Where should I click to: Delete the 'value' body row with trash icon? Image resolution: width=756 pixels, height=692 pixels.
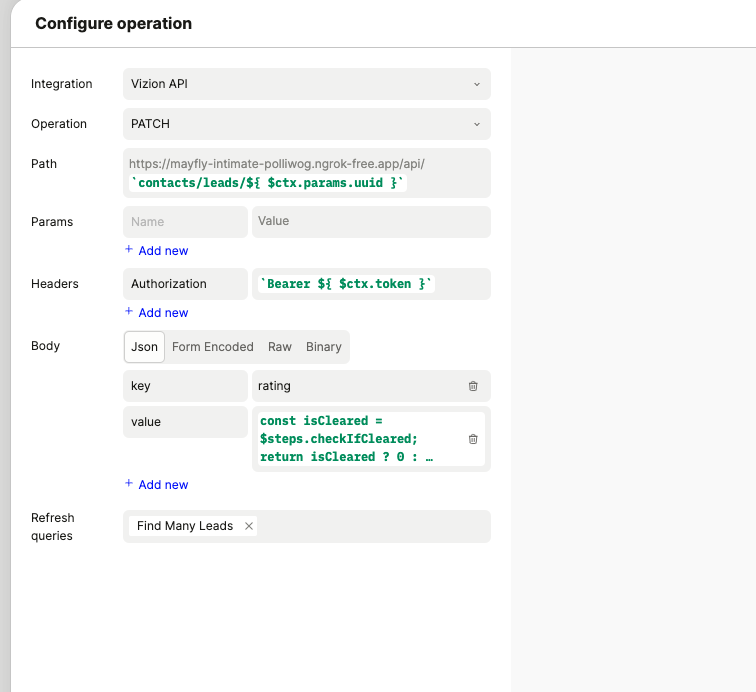(473, 439)
